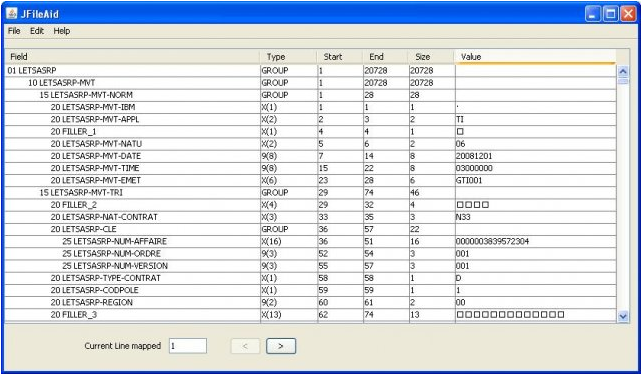This screenshot has width=642, height=375.
Task: Click the value D in TYPE-CONTRAT row
Action: [458, 278]
